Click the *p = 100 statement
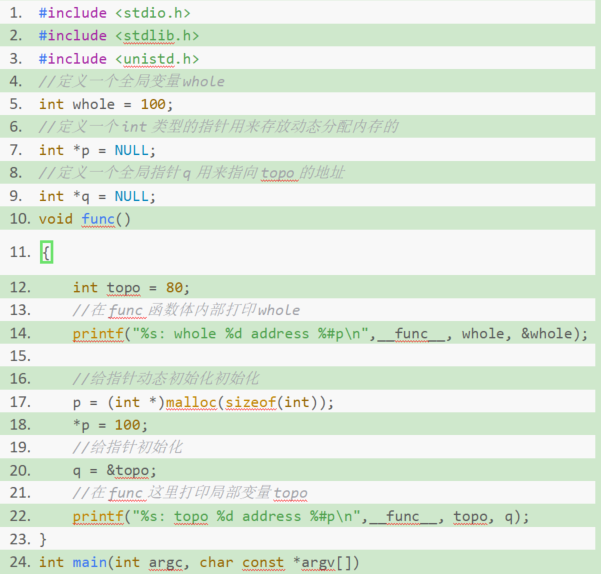The width and height of the screenshot is (601, 574). [118, 425]
